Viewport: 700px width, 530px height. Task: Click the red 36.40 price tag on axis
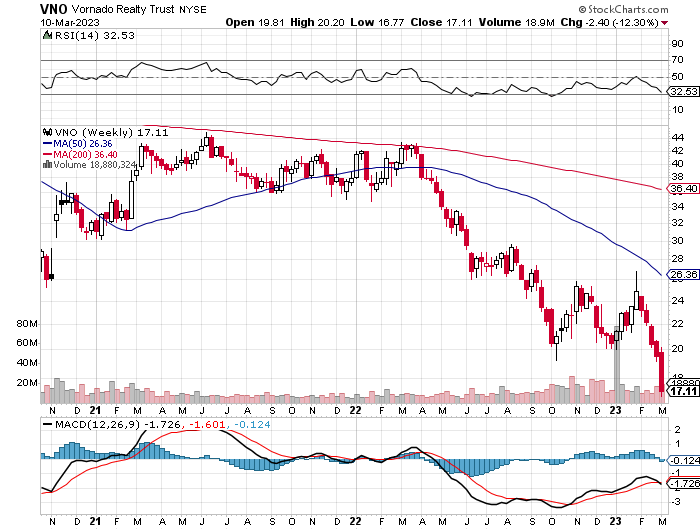683,188
